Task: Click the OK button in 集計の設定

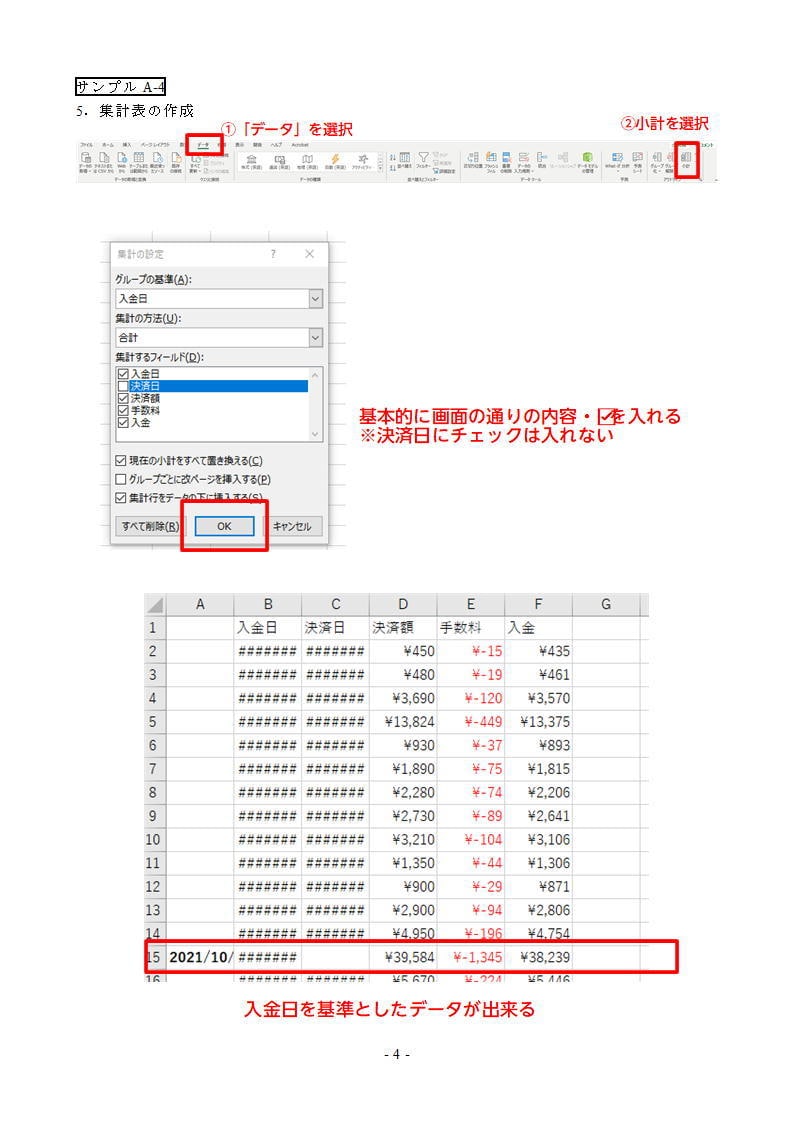Action: click(x=224, y=526)
